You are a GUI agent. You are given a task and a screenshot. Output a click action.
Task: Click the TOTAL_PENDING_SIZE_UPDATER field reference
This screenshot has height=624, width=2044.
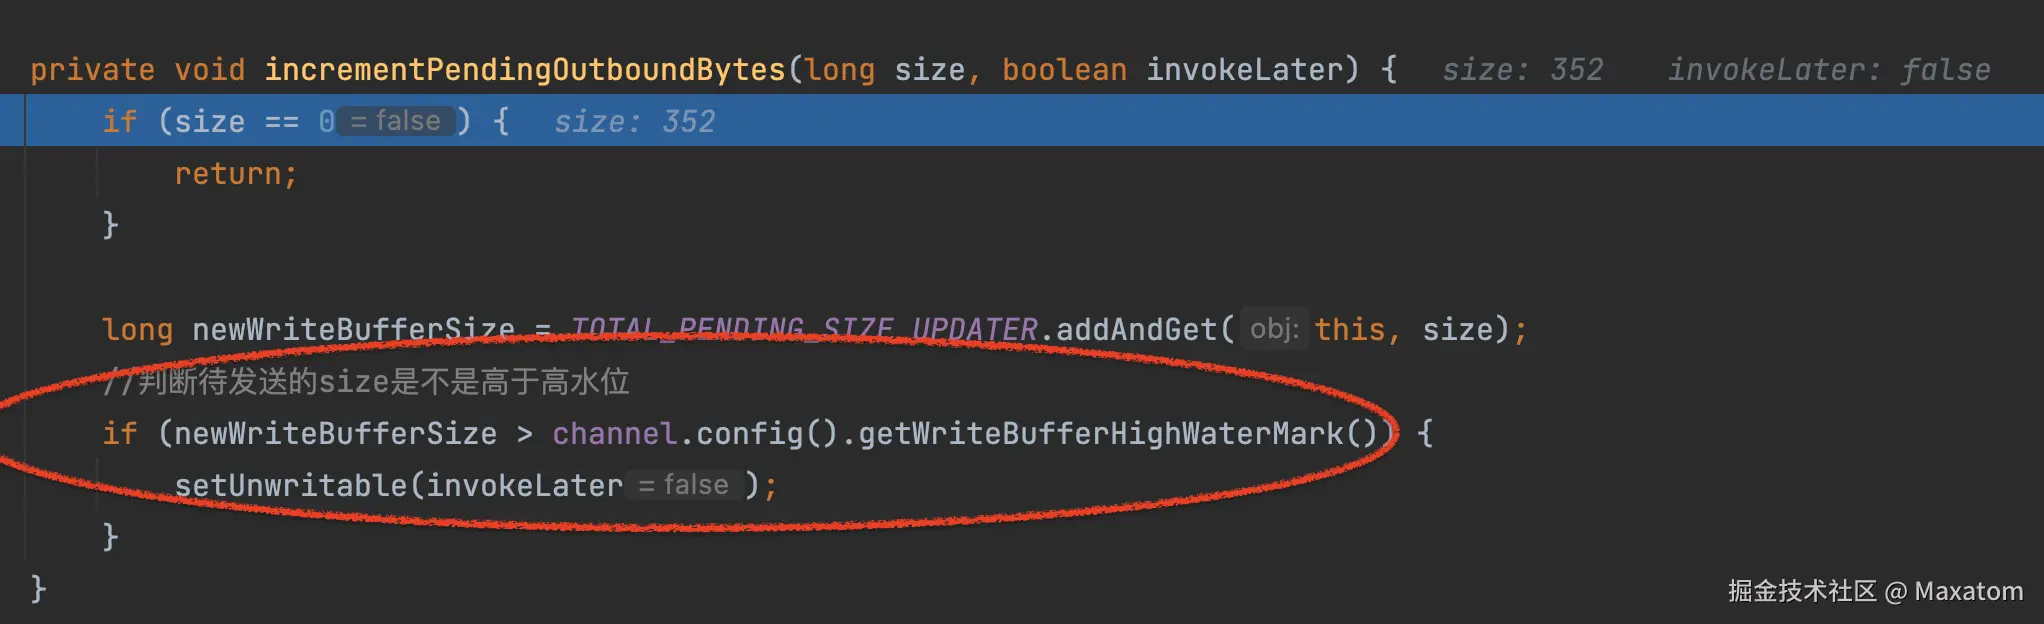coord(804,330)
